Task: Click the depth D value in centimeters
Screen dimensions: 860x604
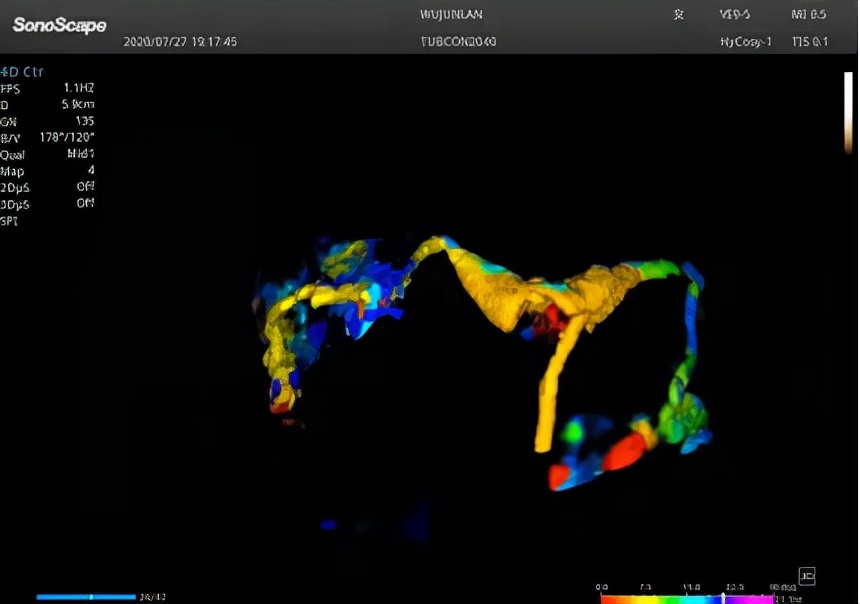Action: pos(78,104)
